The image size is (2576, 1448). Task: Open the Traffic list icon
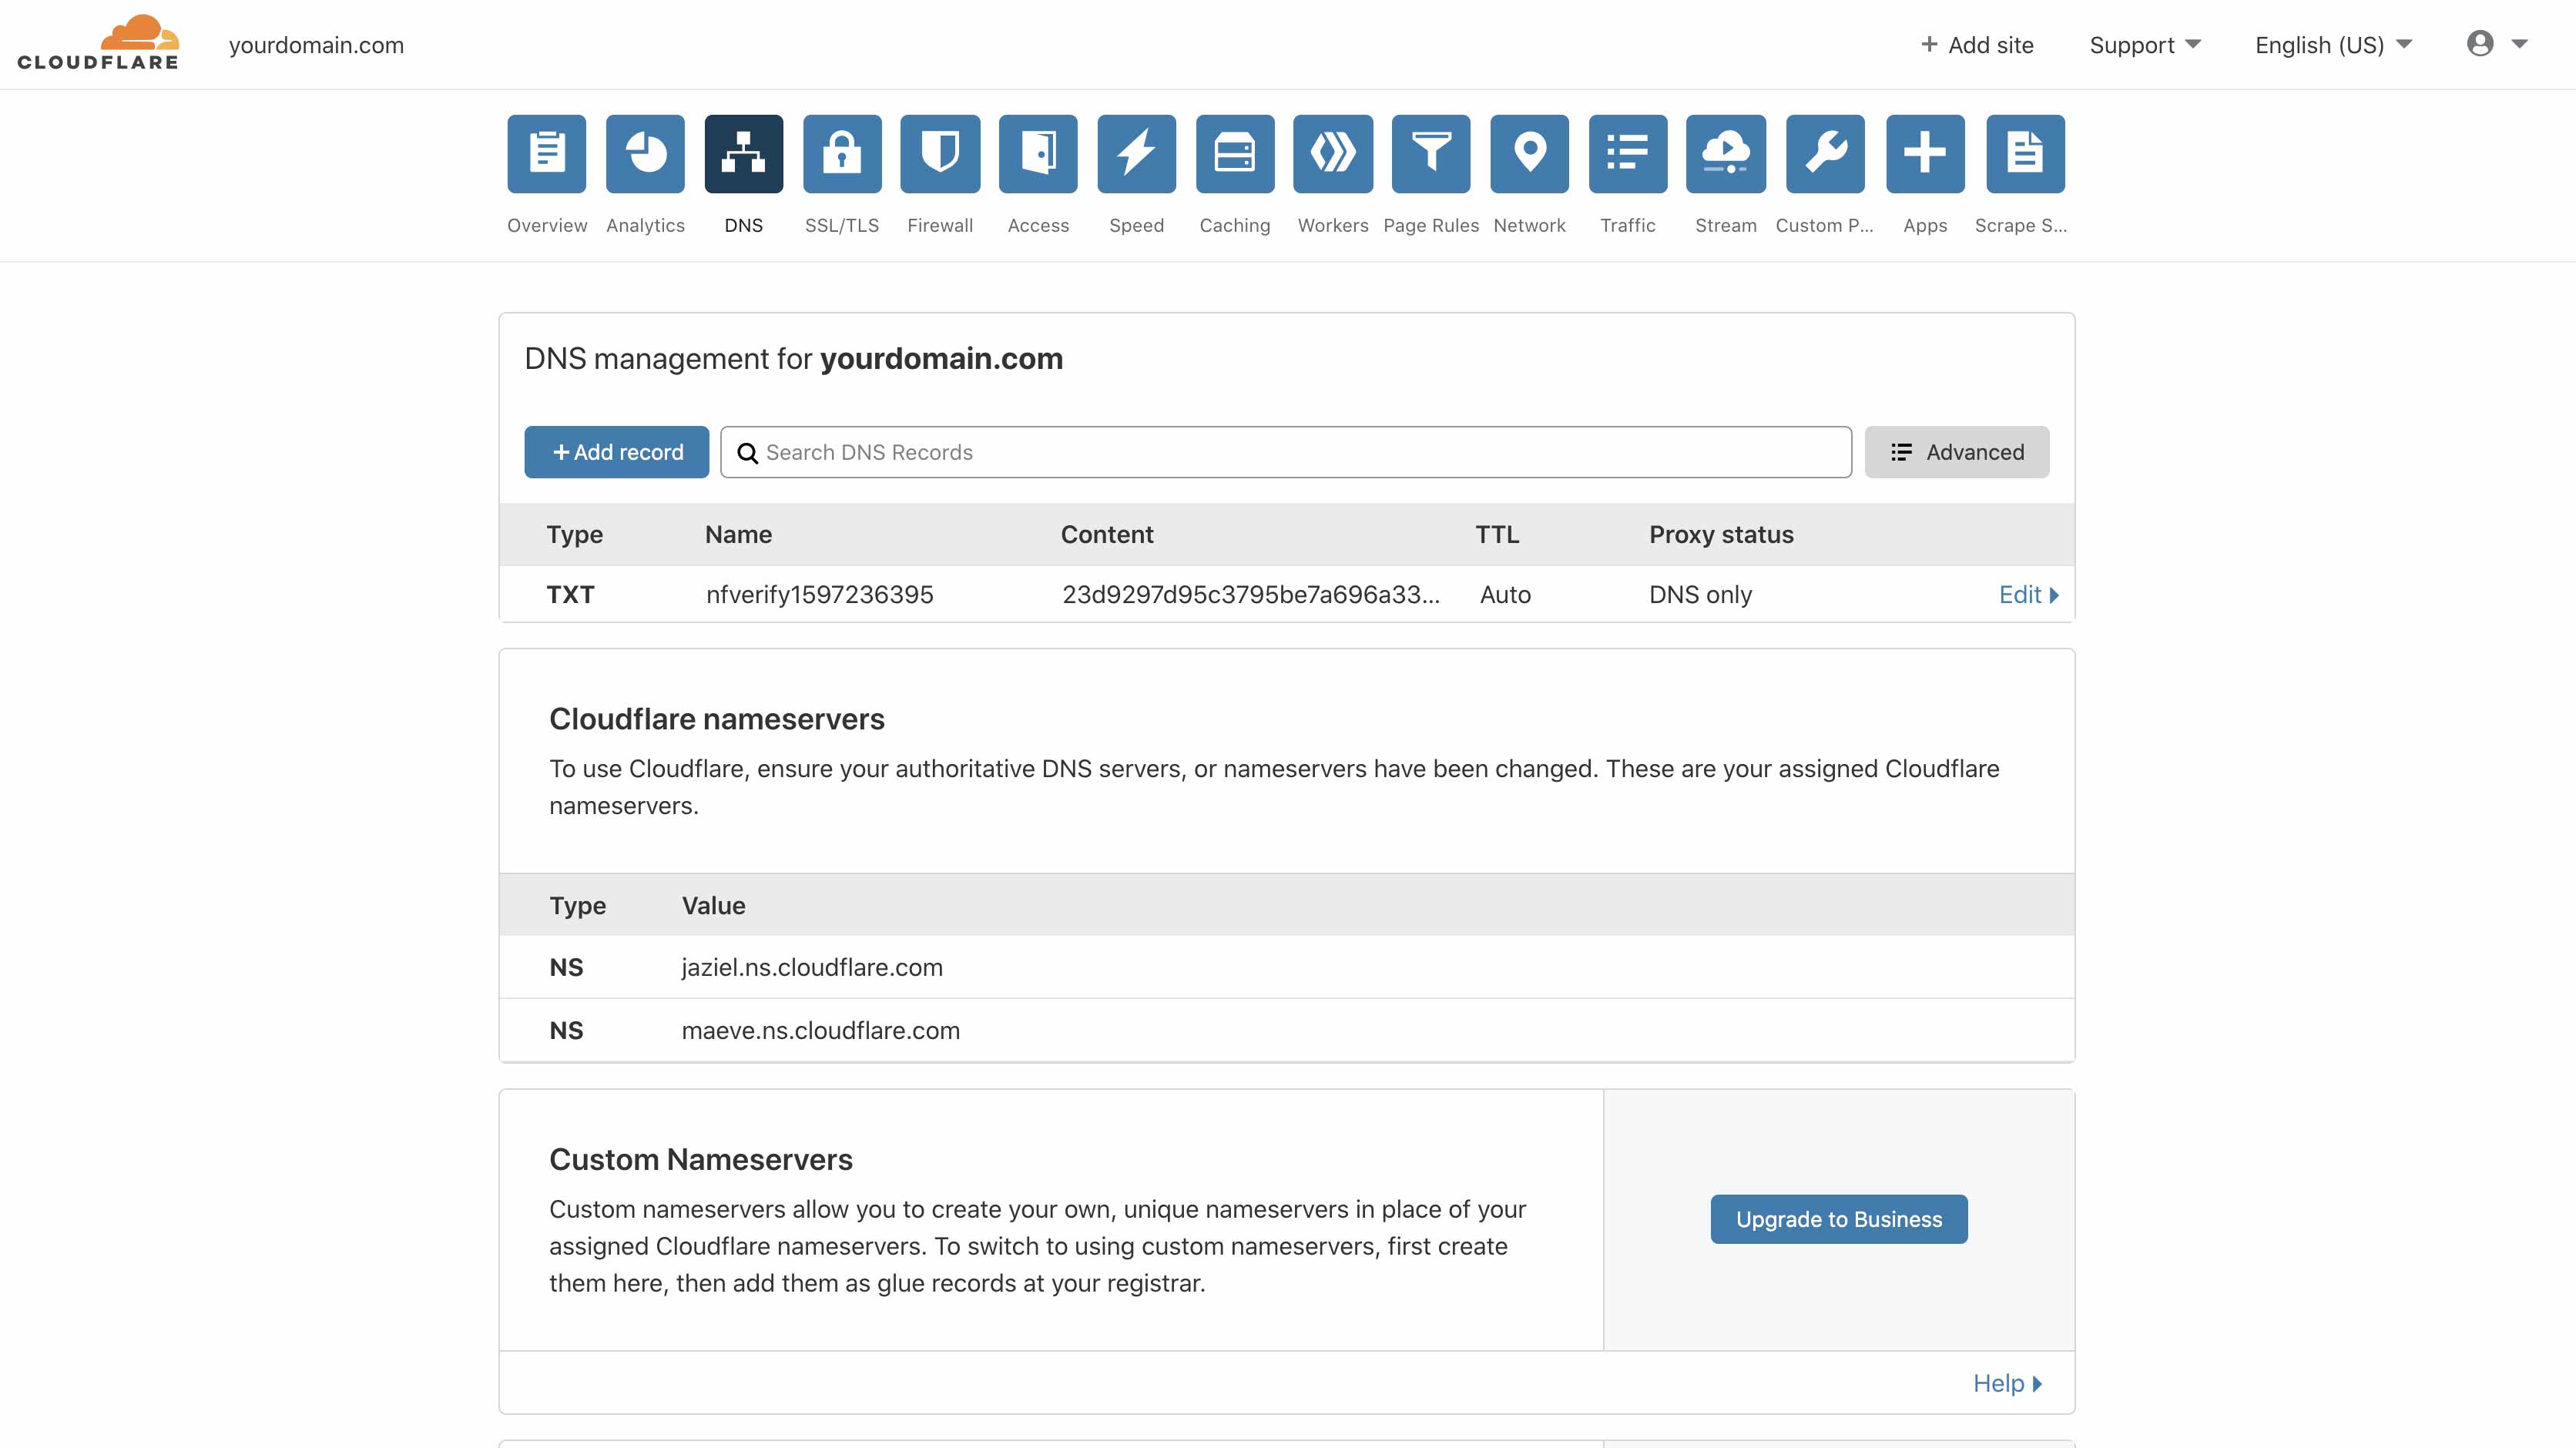click(1628, 153)
